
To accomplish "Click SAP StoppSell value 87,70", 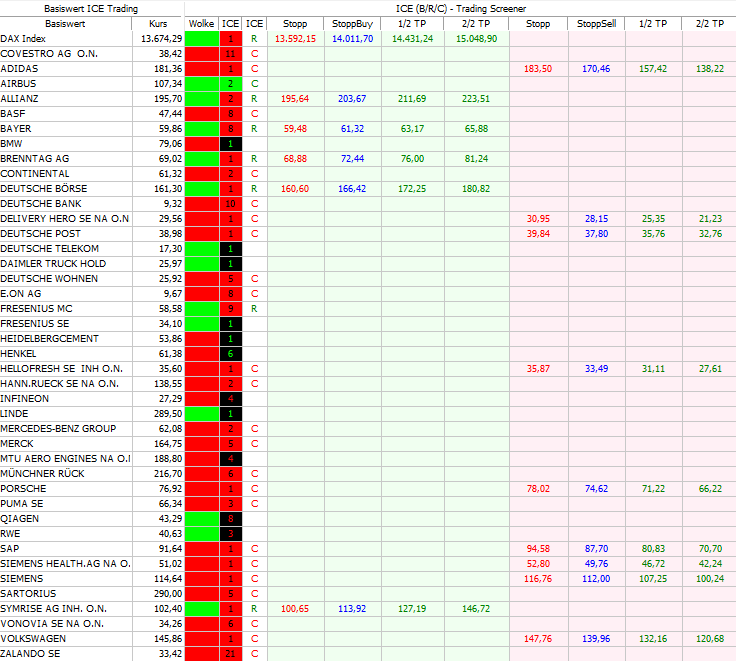I will [596, 549].
